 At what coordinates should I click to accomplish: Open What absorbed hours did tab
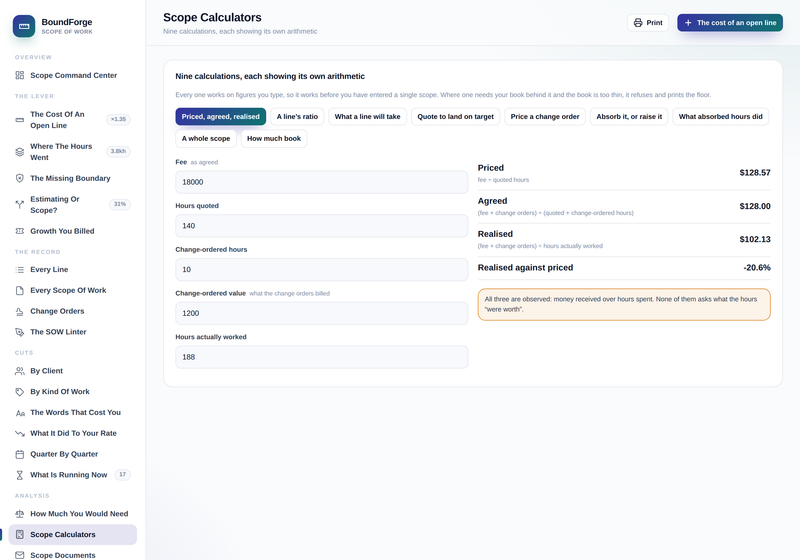[720, 116]
